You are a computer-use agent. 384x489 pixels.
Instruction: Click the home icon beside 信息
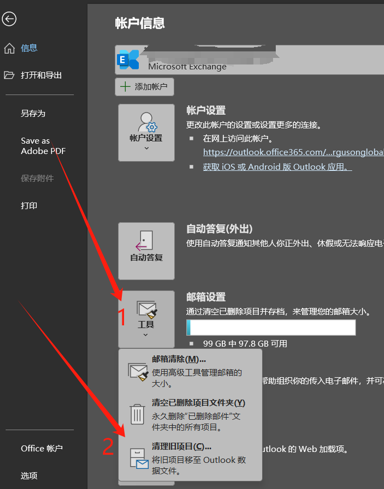[x=9, y=48]
